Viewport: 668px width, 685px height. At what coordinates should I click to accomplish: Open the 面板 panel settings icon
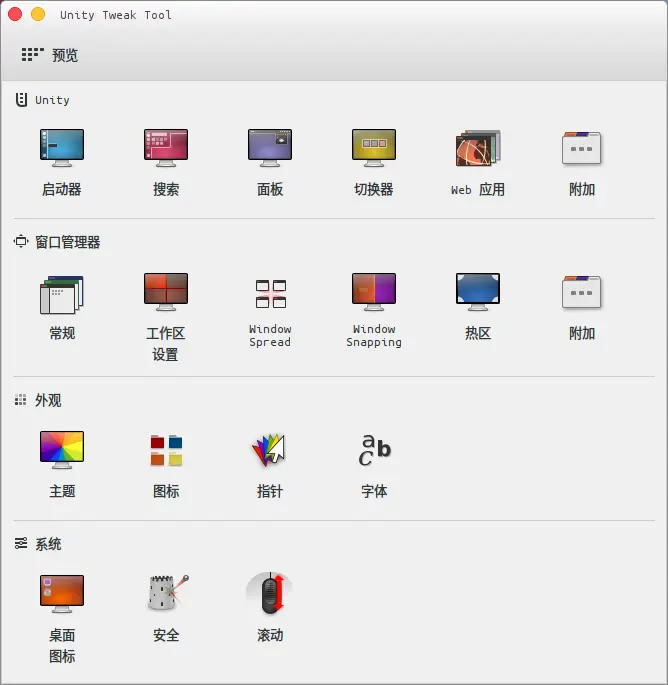(270, 149)
